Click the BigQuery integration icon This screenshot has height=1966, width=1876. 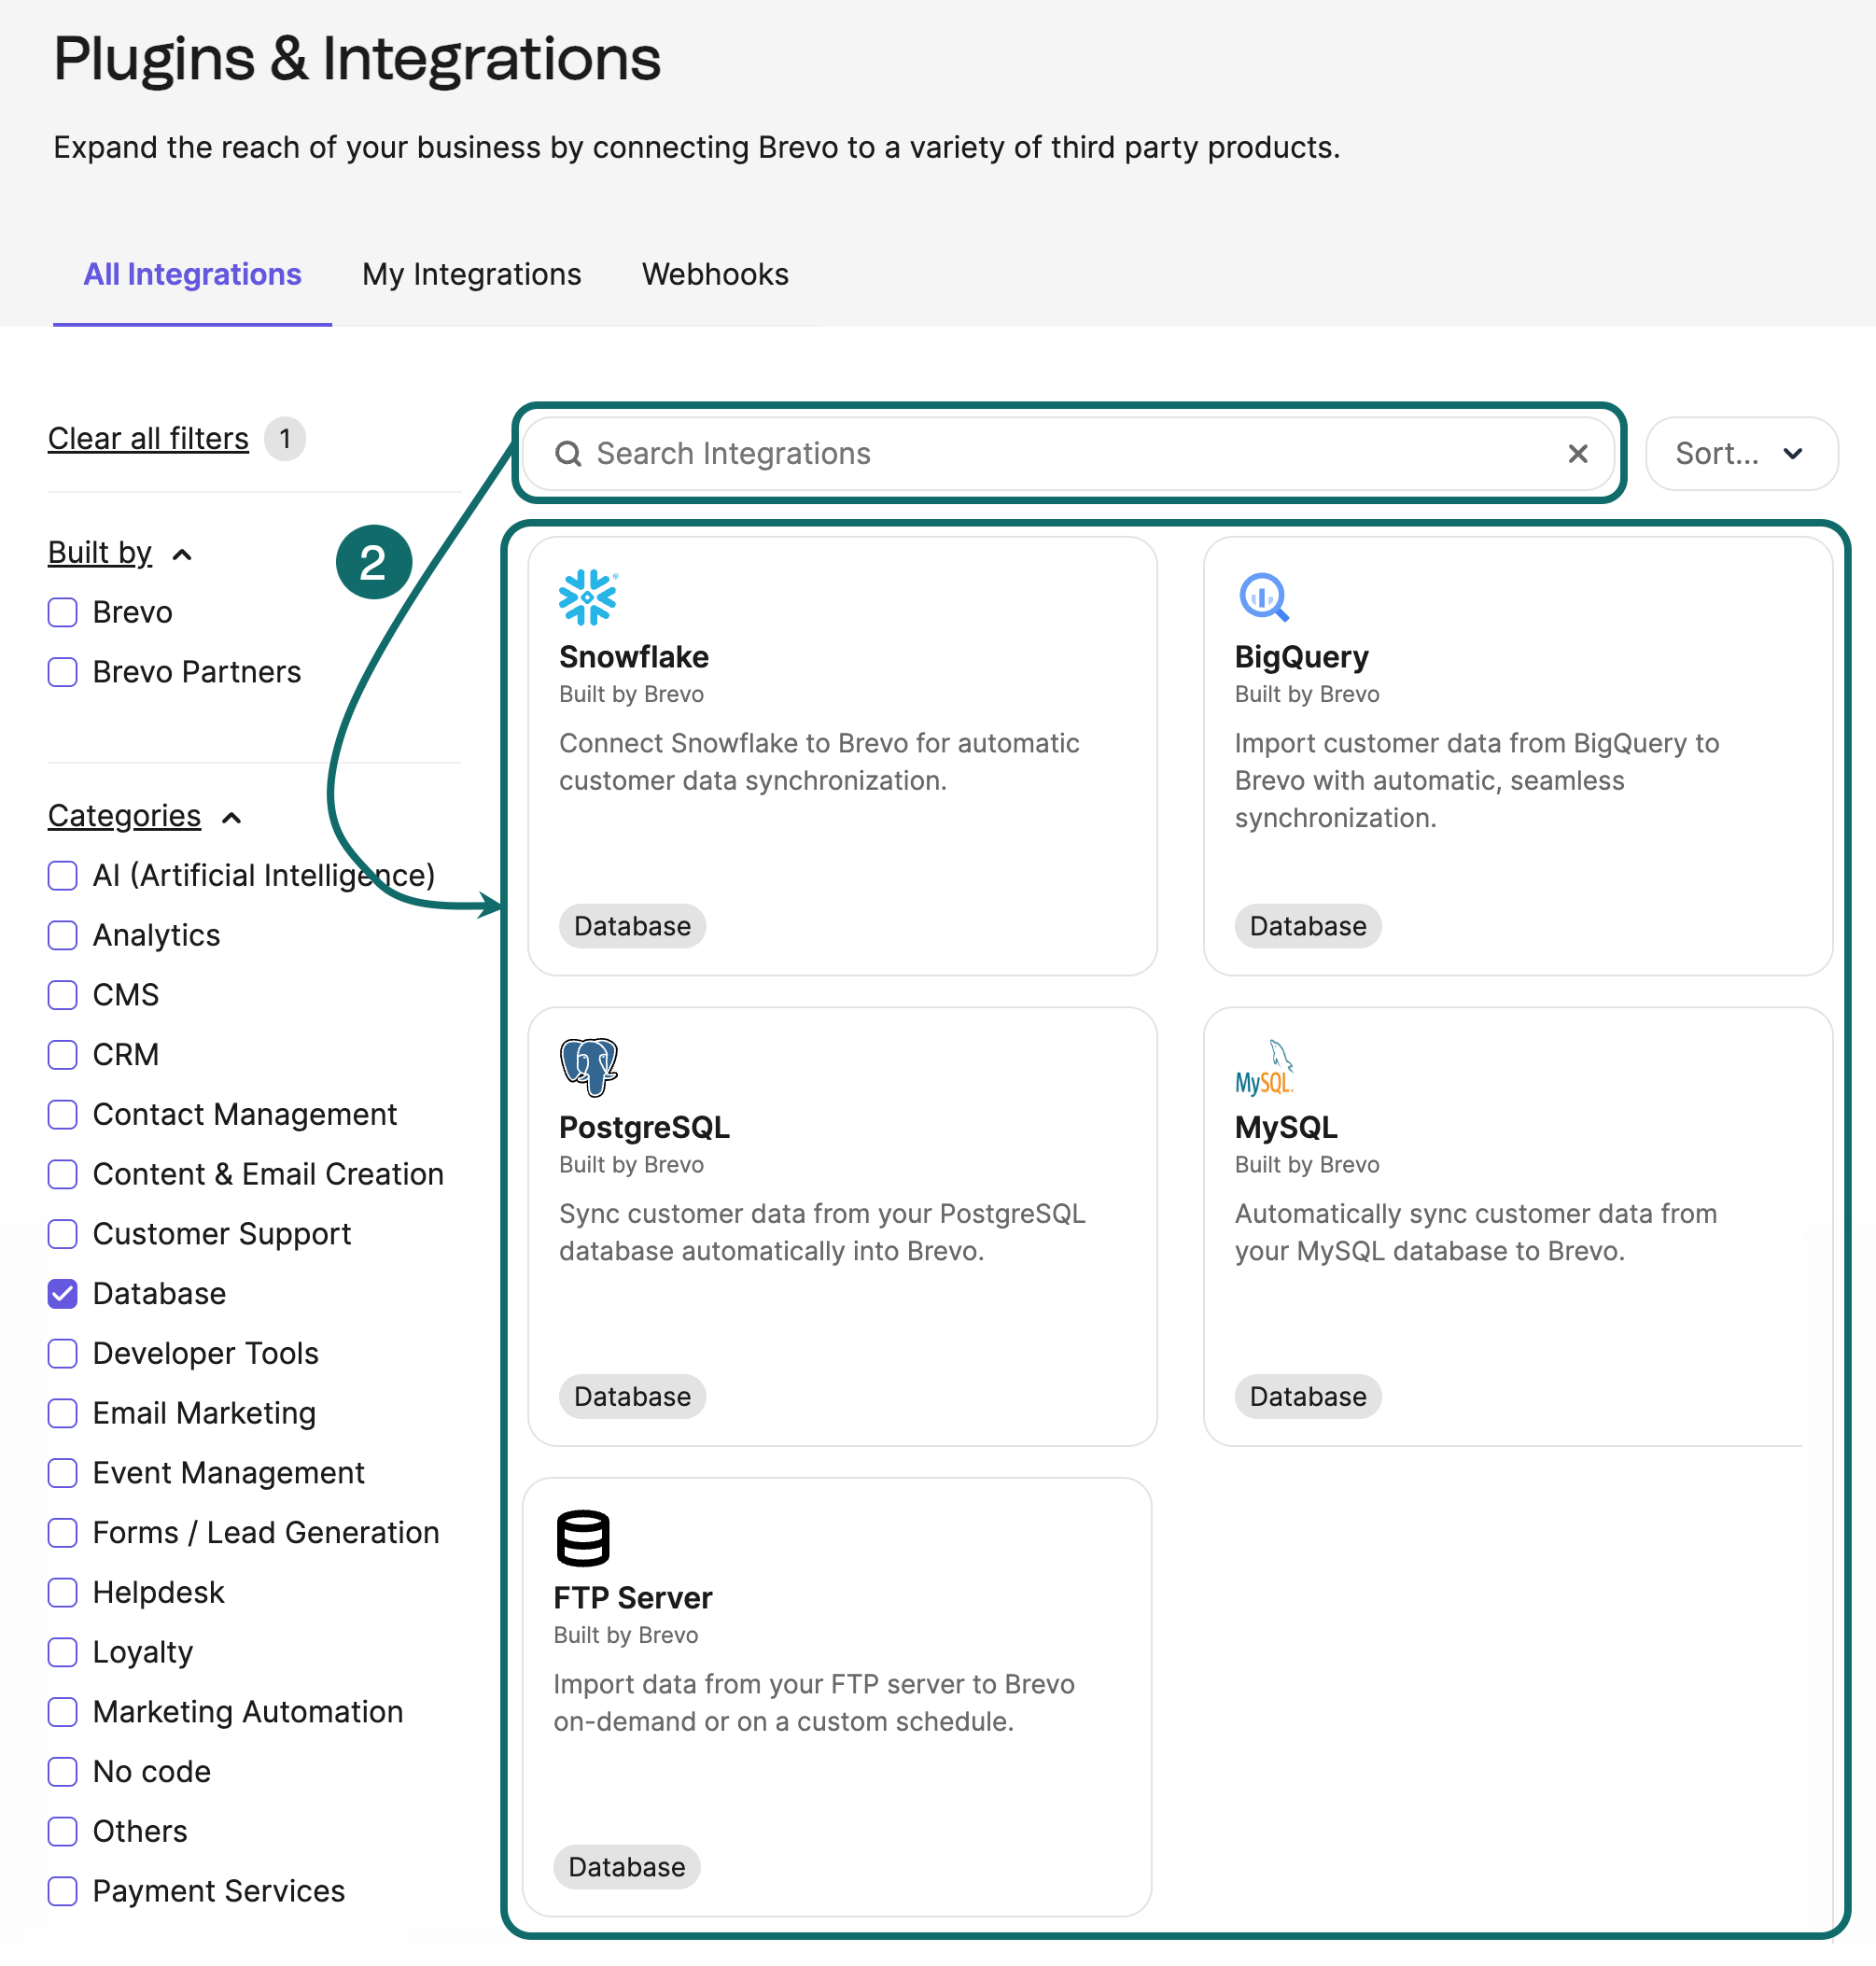pos(1263,597)
